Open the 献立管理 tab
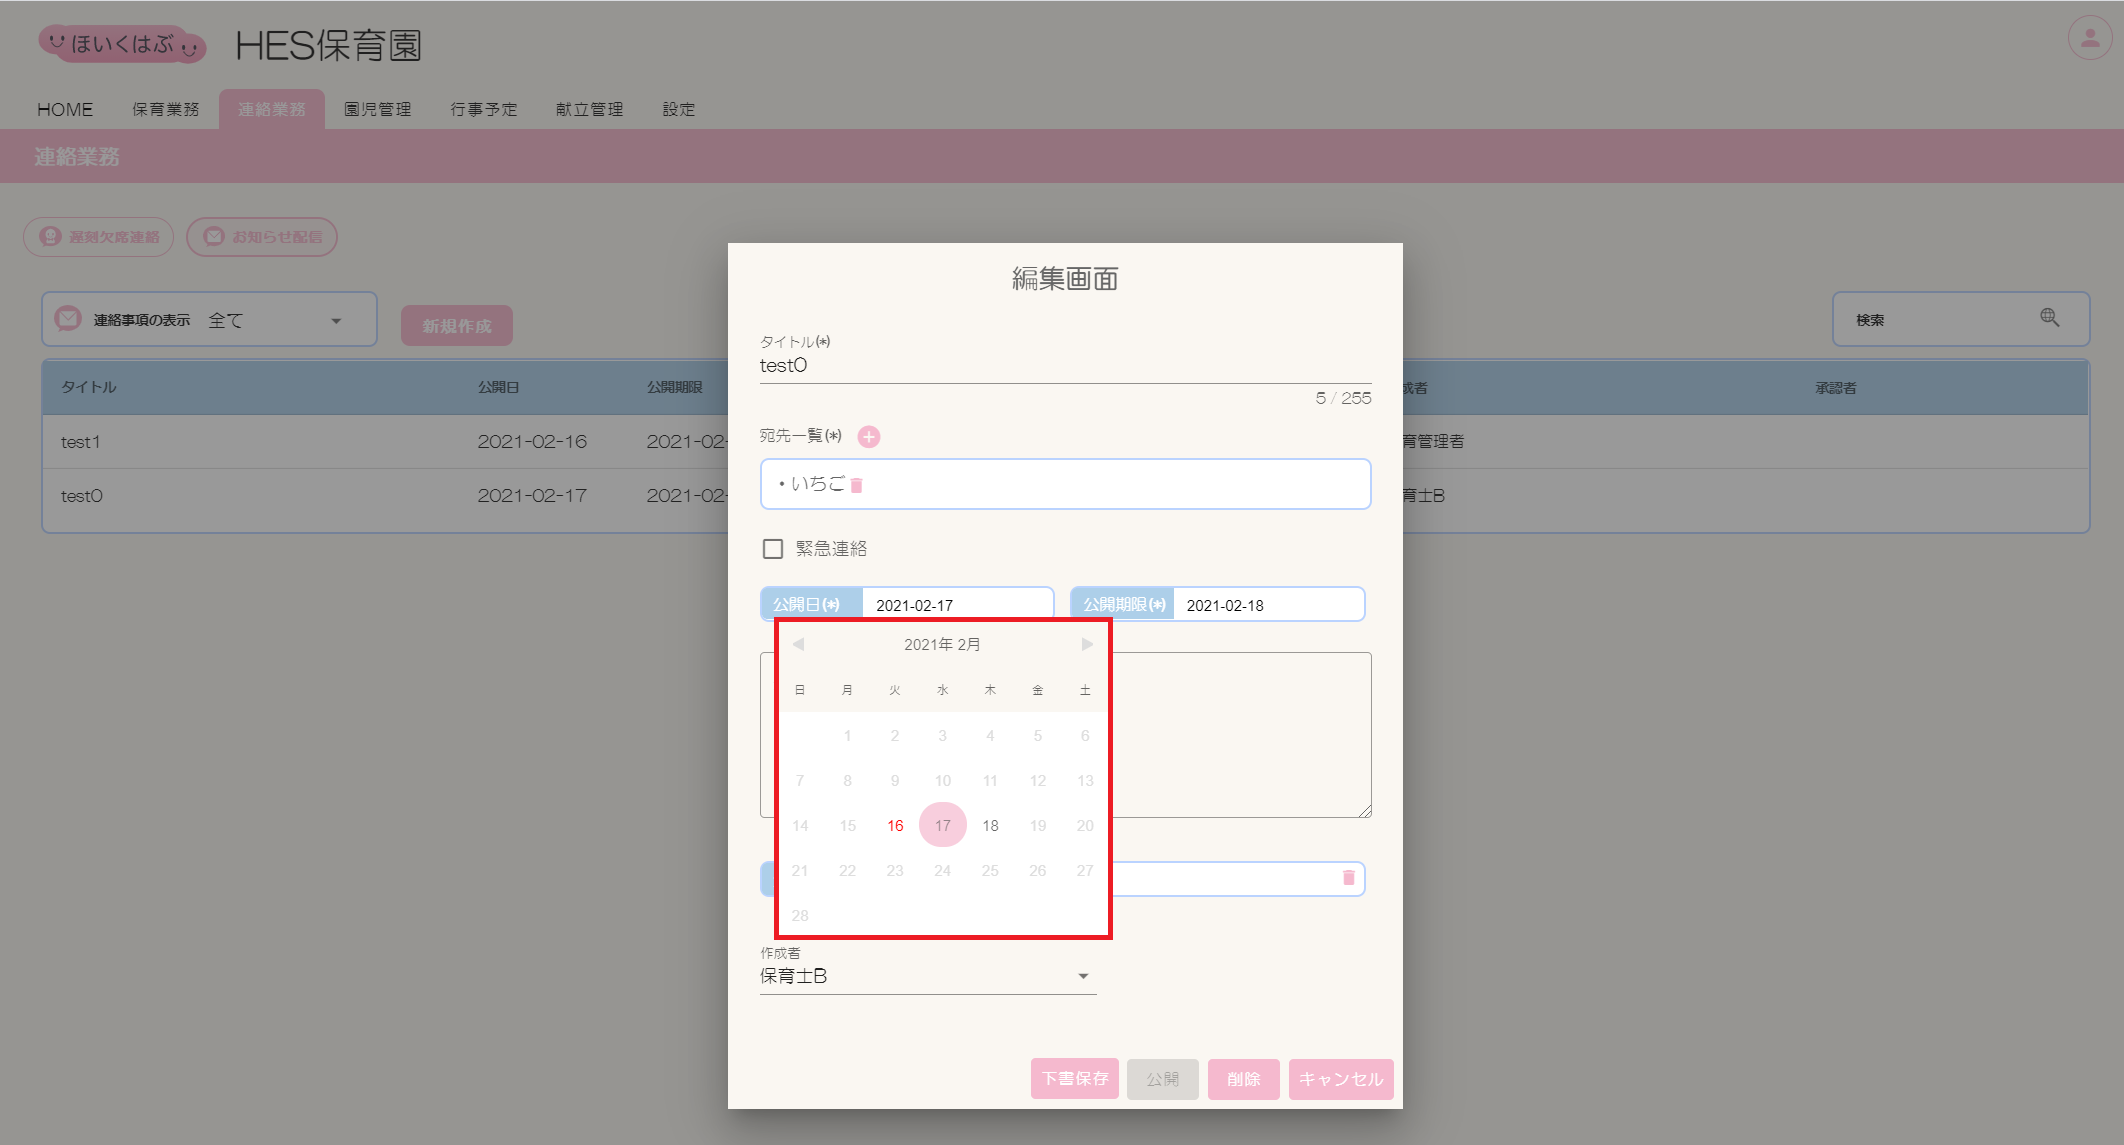This screenshot has height=1145, width=2124. click(589, 109)
